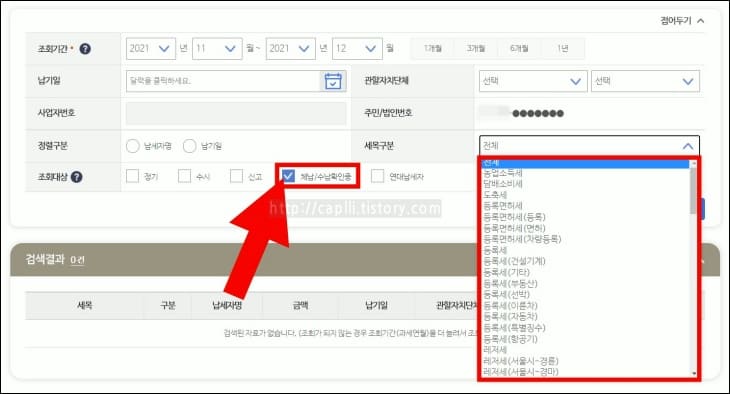Image resolution: width=730 pixels, height=394 pixels.
Task: Collapse the search panel via 접어두기
Action: click(x=682, y=20)
